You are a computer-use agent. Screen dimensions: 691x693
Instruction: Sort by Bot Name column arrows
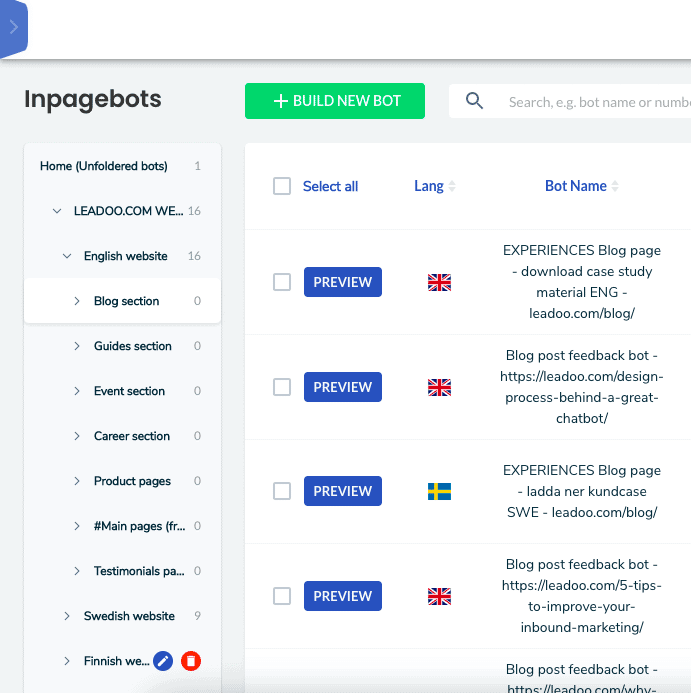click(615, 186)
